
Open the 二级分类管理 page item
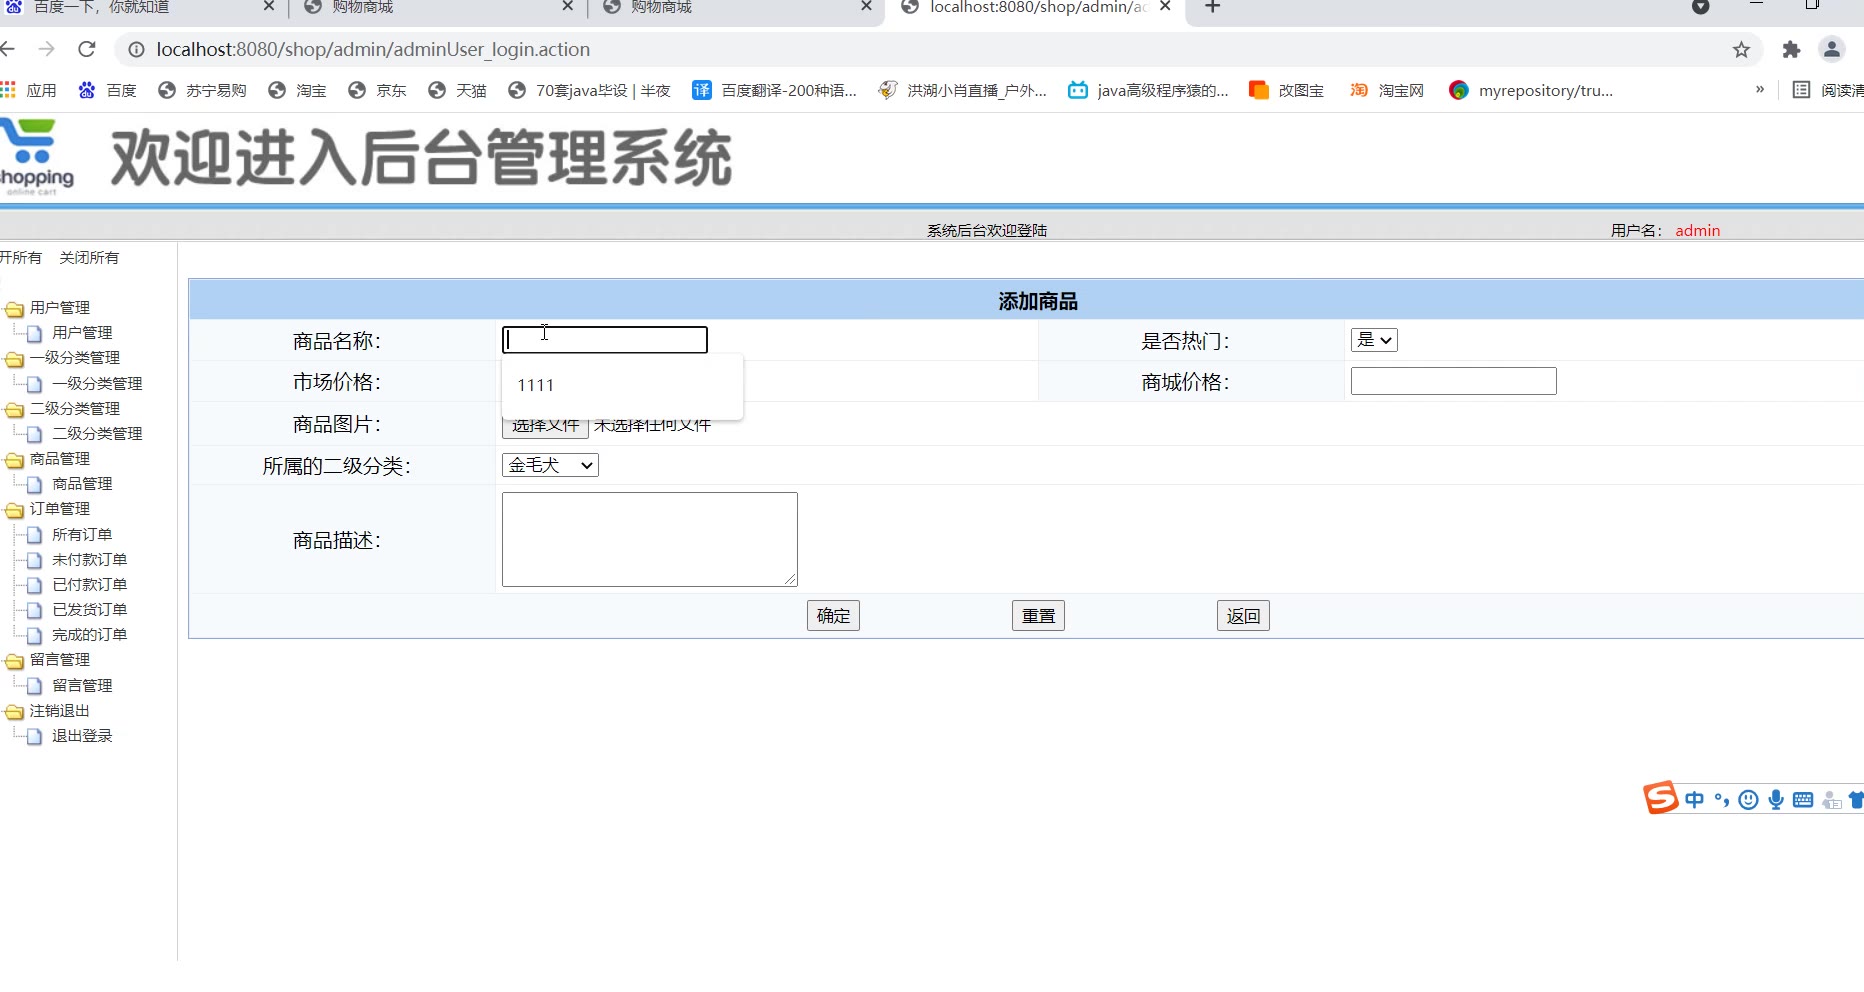(x=96, y=434)
